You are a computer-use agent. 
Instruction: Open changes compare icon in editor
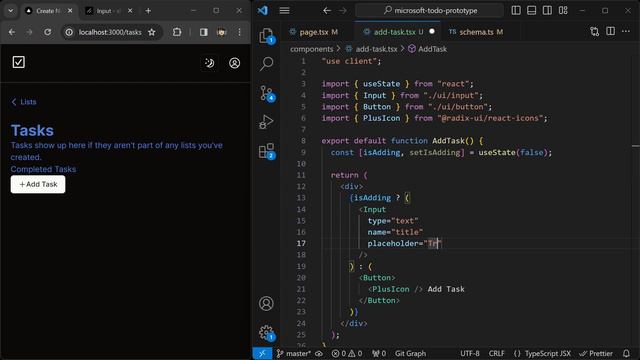click(595, 31)
